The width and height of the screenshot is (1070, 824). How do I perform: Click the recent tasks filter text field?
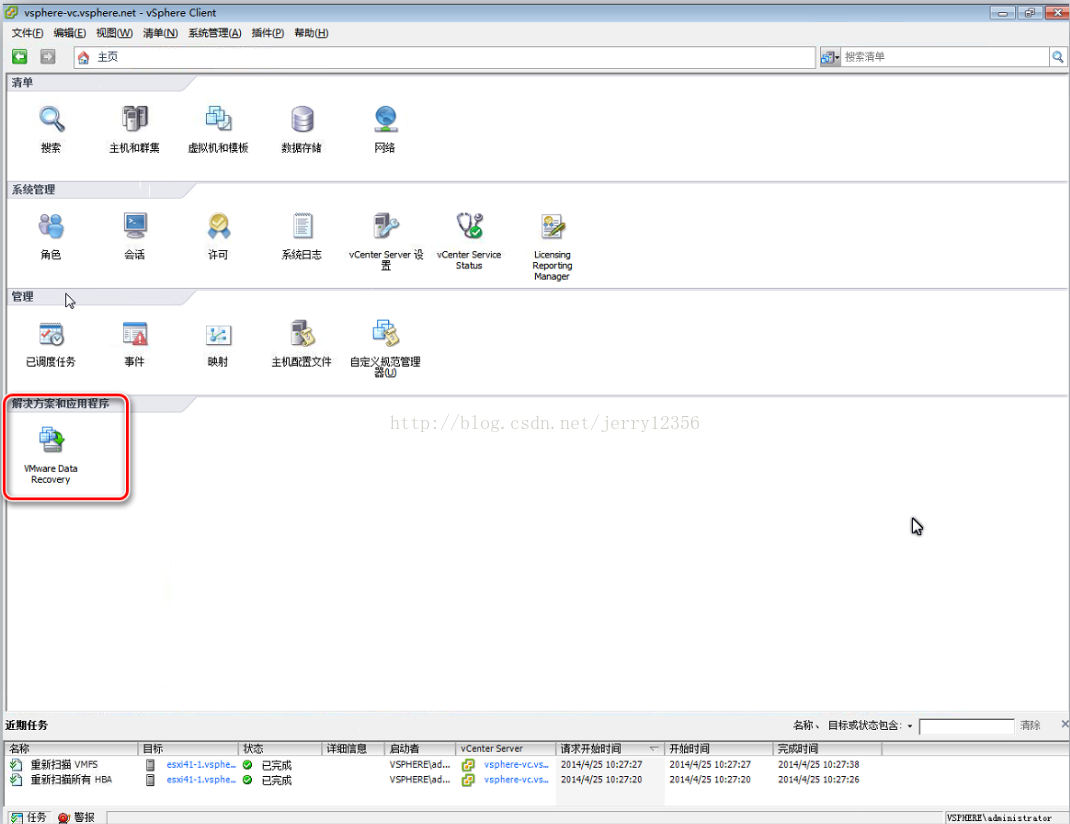[x=966, y=726]
